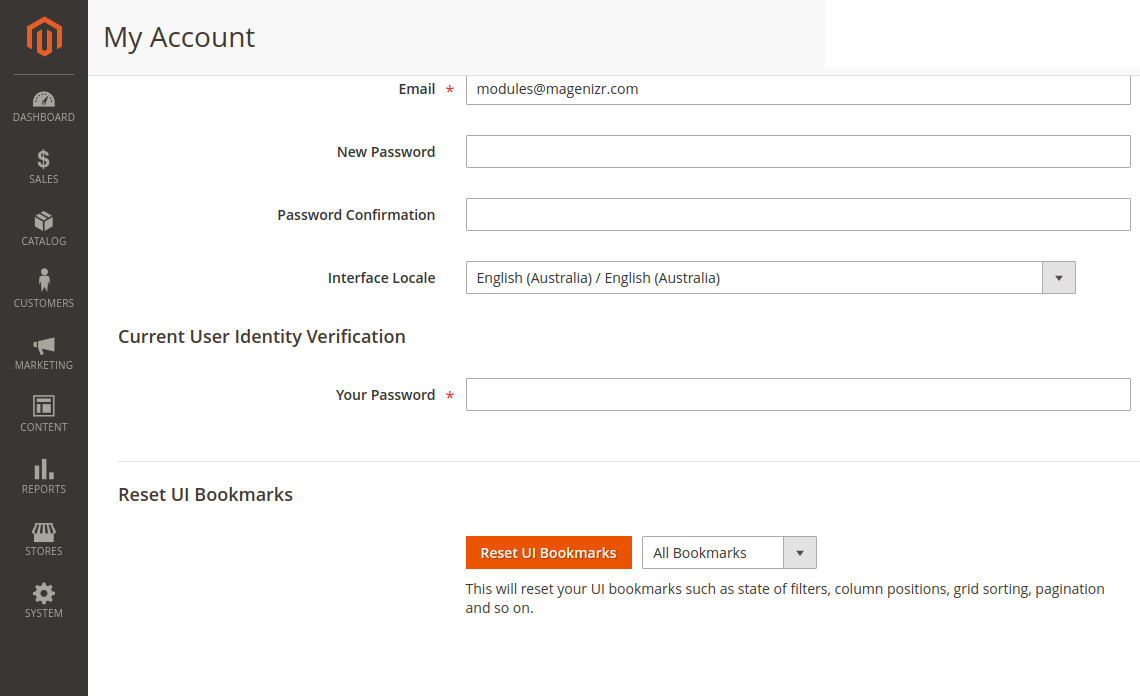Open the Dashboard sidebar icon
Viewport: 1140px width, 696px height.
coord(44,99)
